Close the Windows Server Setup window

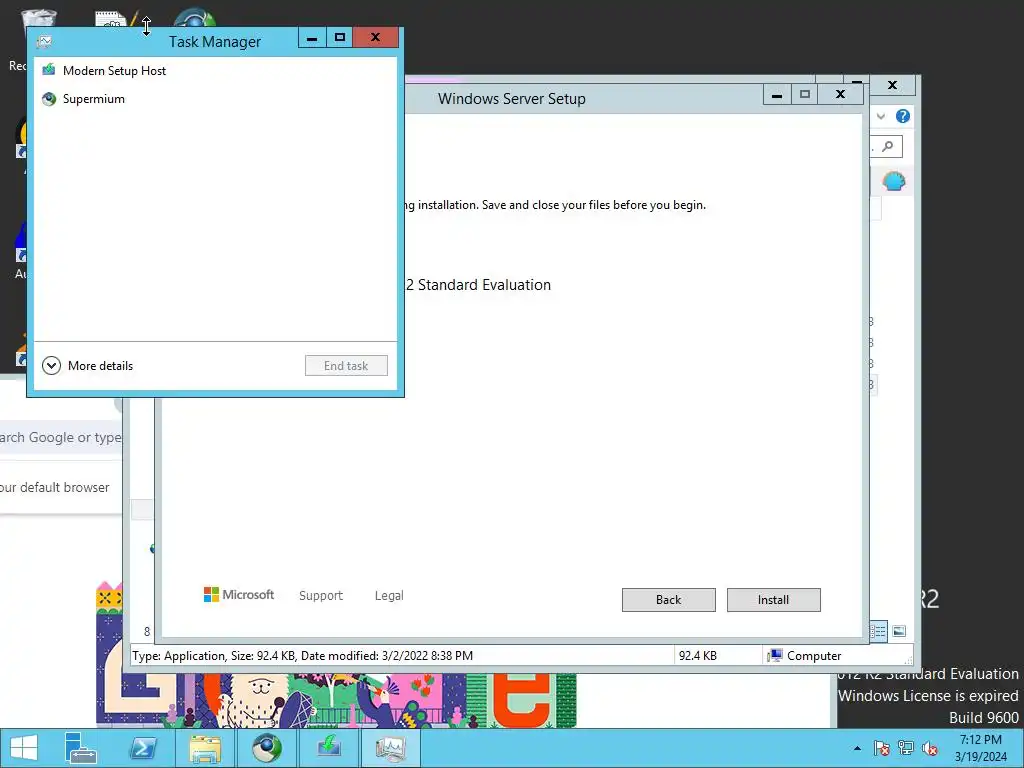840,95
